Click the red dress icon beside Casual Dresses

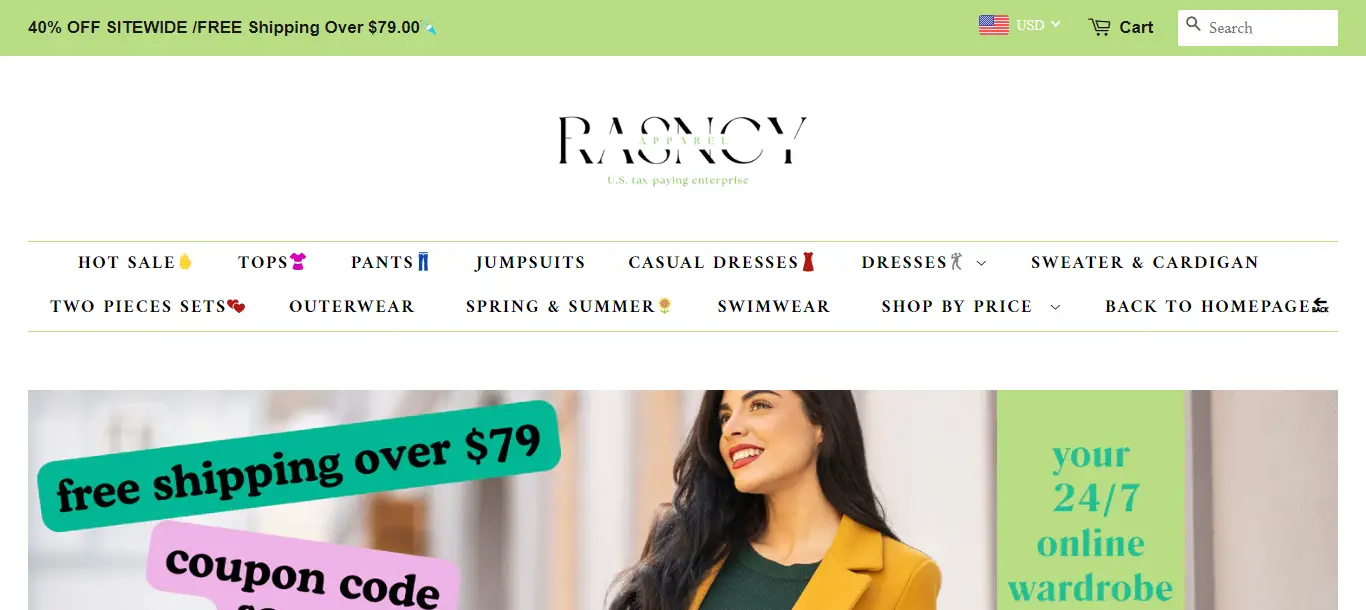pyautogui.click(x=809, y=262)
